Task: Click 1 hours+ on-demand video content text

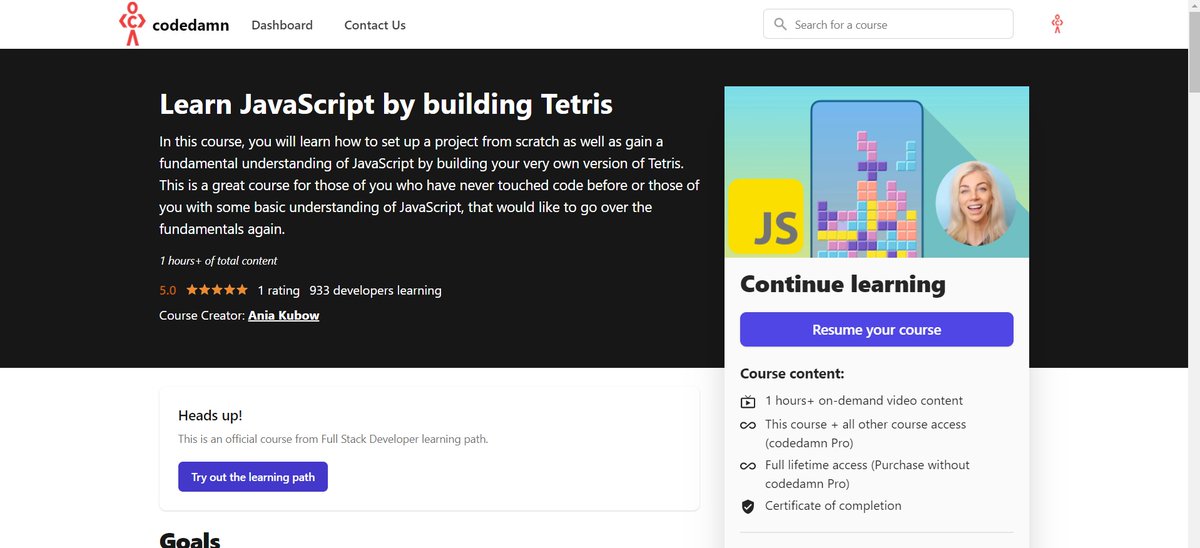Action: [x=864, y=401]
